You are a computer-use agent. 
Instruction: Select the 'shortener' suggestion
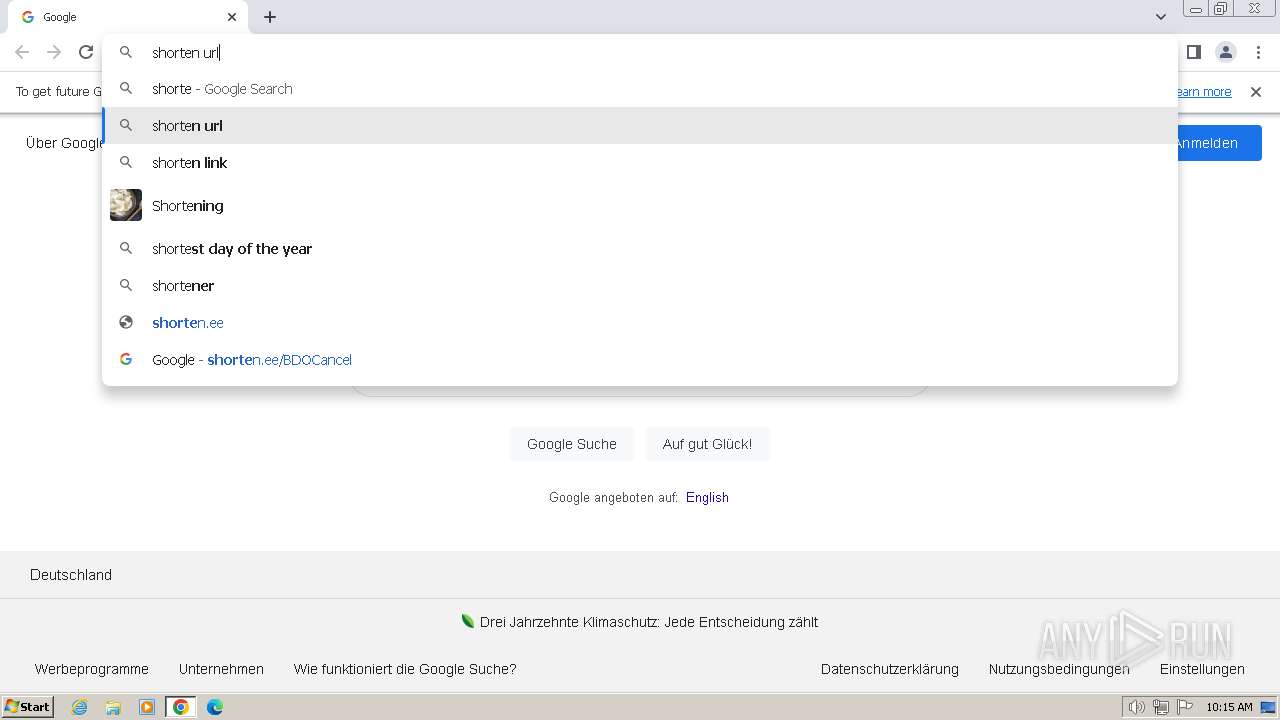coord(640,286)
